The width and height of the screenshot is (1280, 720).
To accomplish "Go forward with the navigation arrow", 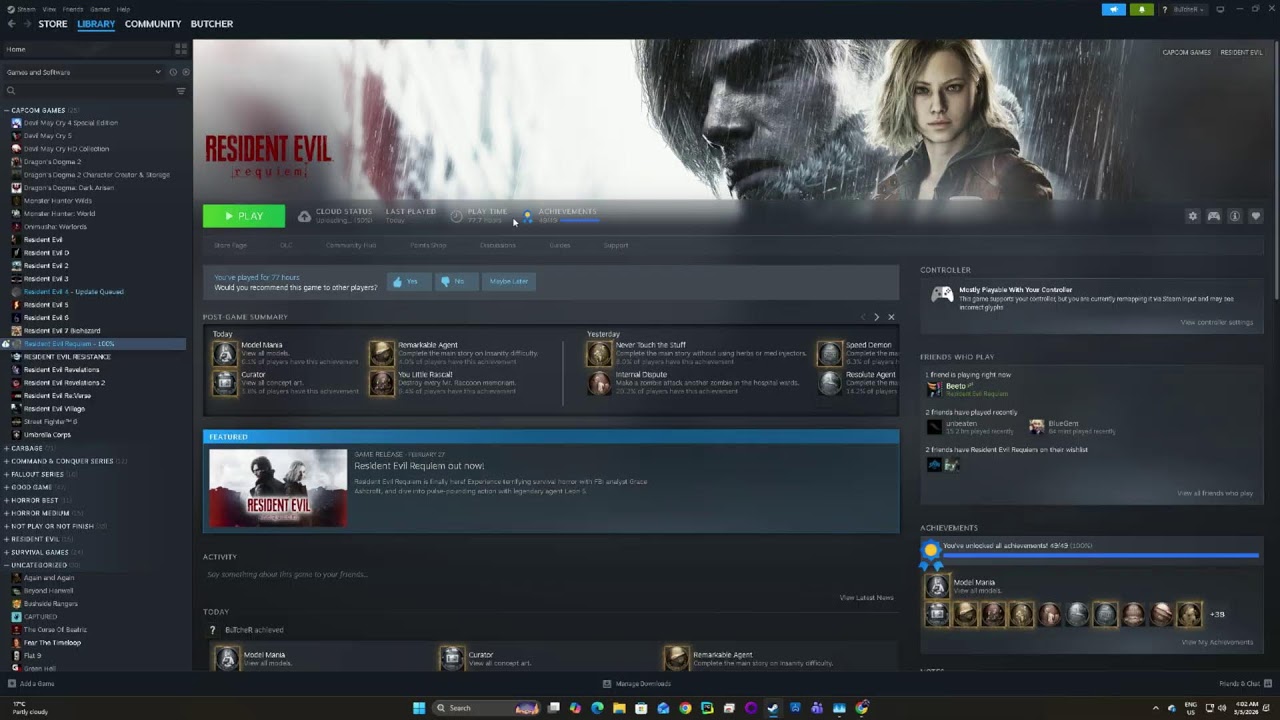I will [27, 24].
